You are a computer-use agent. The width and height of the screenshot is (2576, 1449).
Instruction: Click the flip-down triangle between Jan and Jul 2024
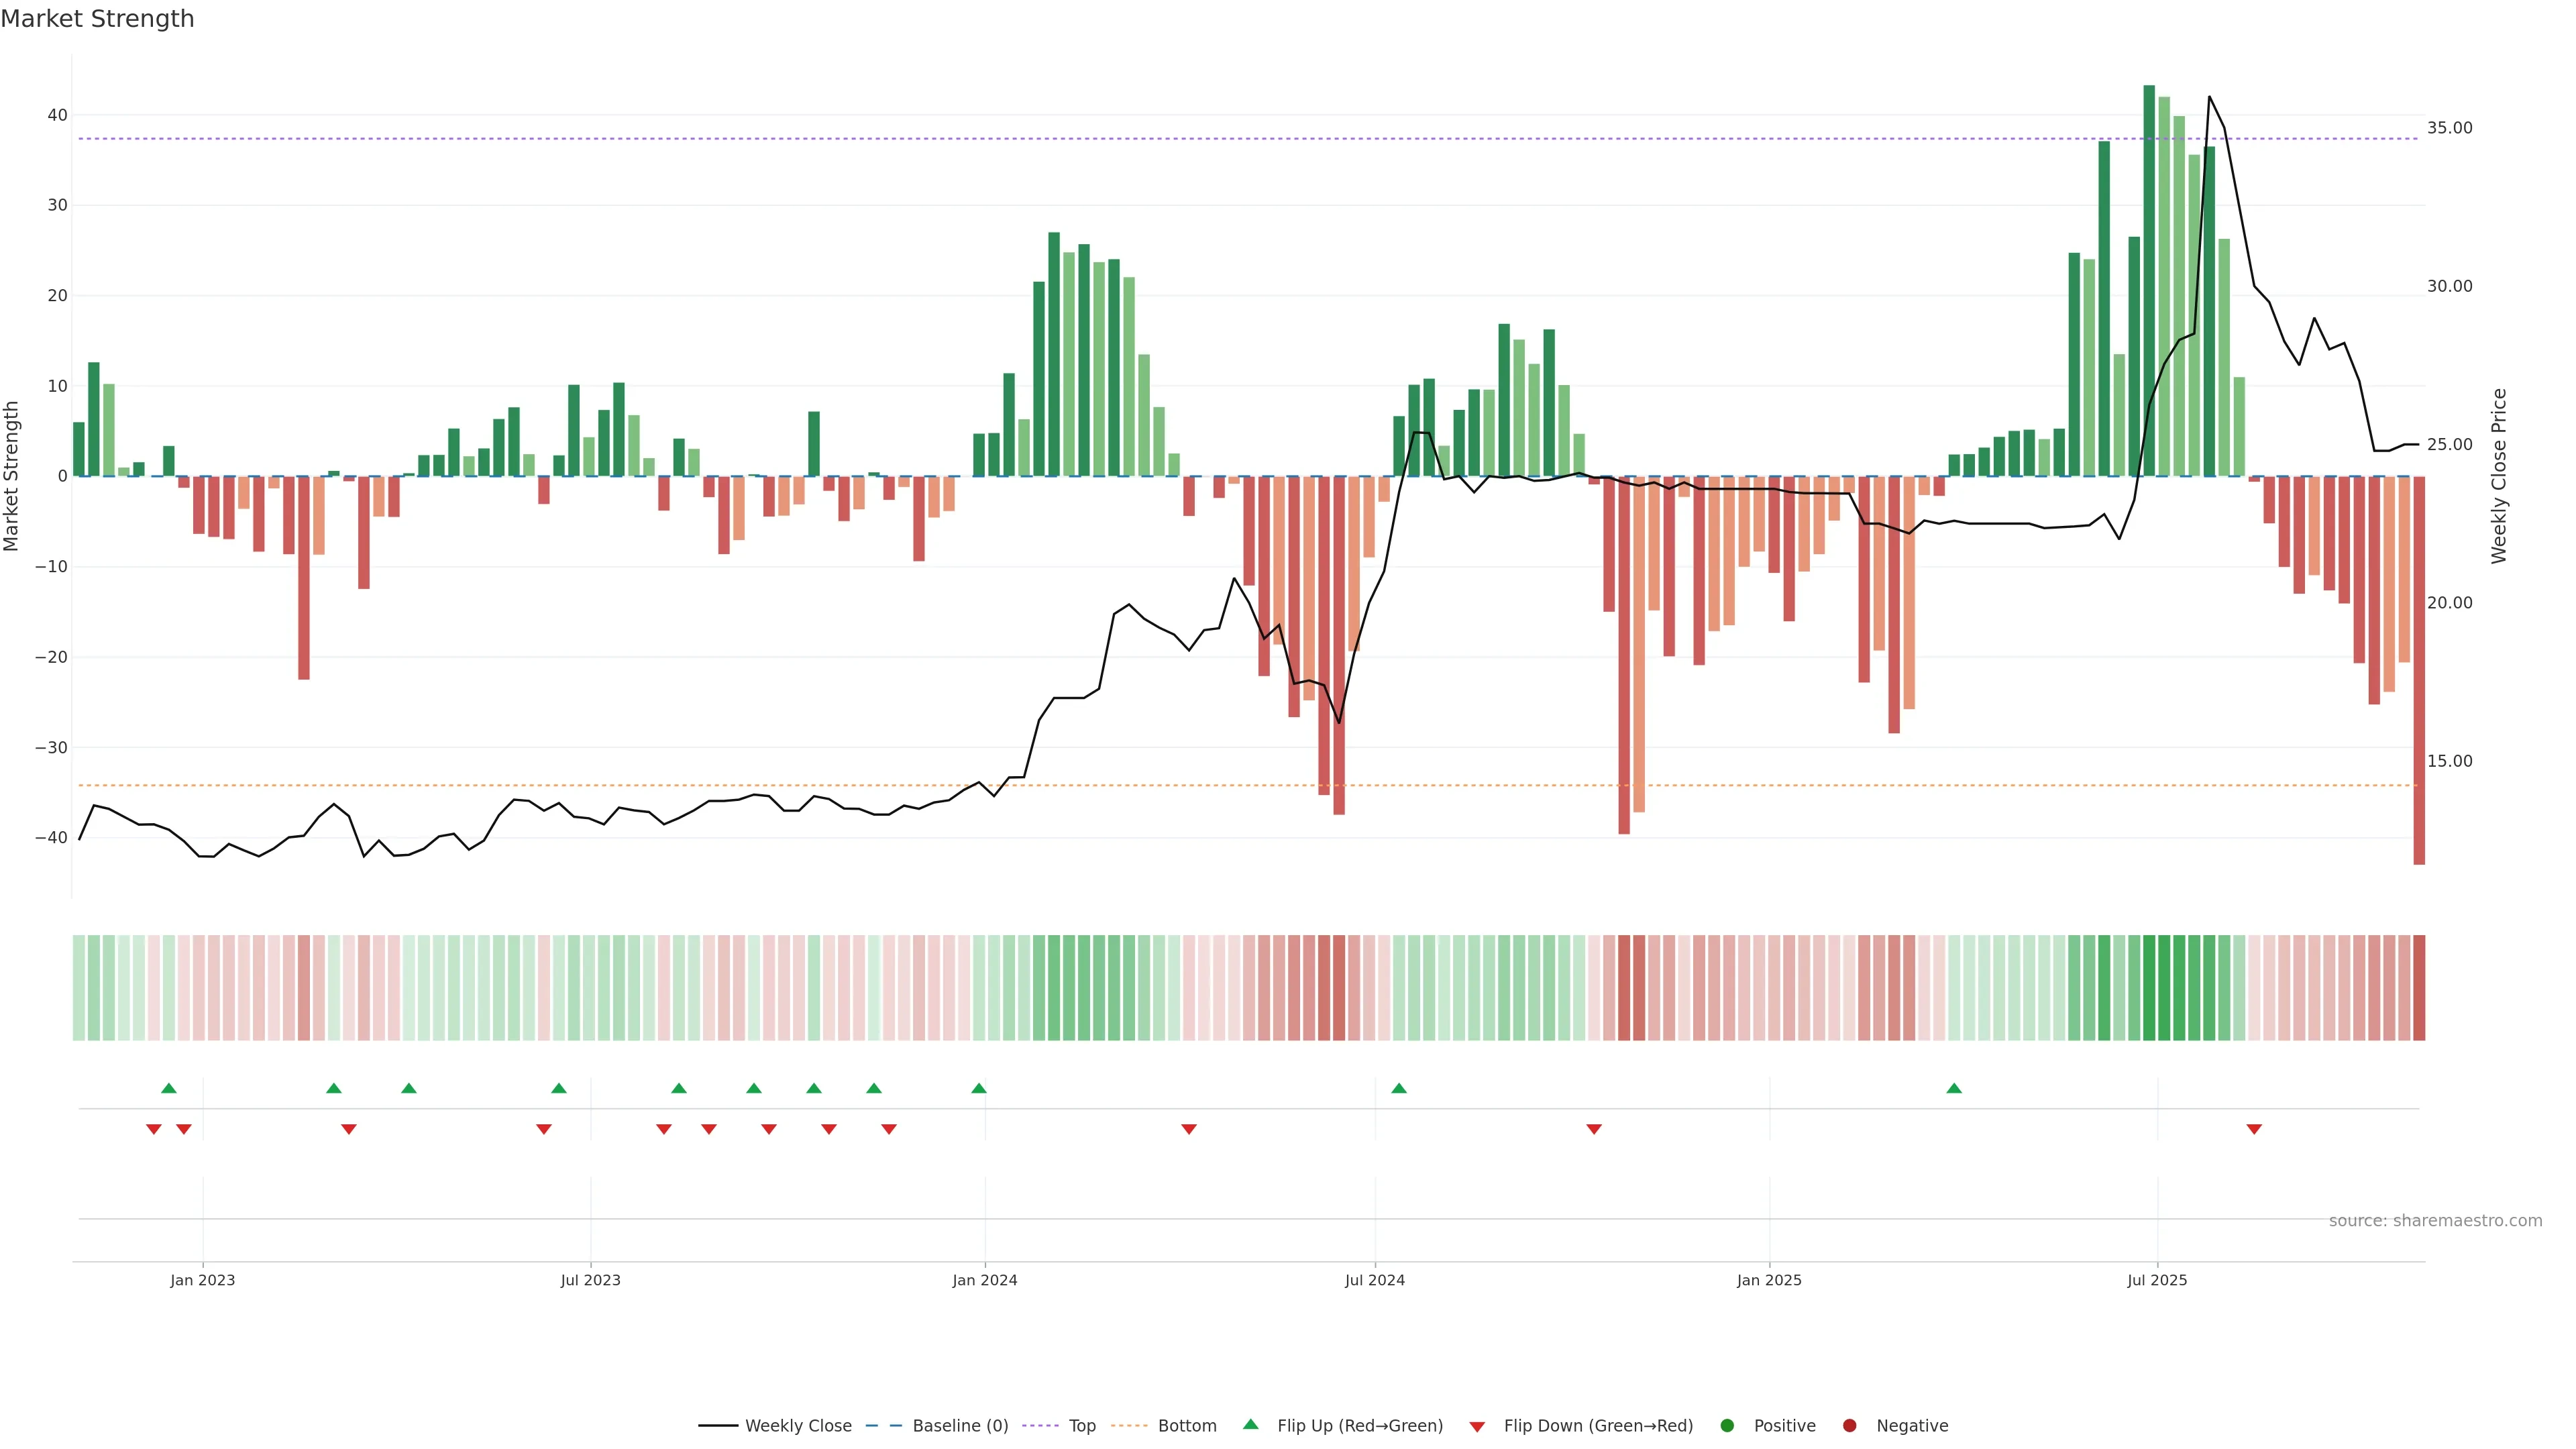tap(1188, 1129)
